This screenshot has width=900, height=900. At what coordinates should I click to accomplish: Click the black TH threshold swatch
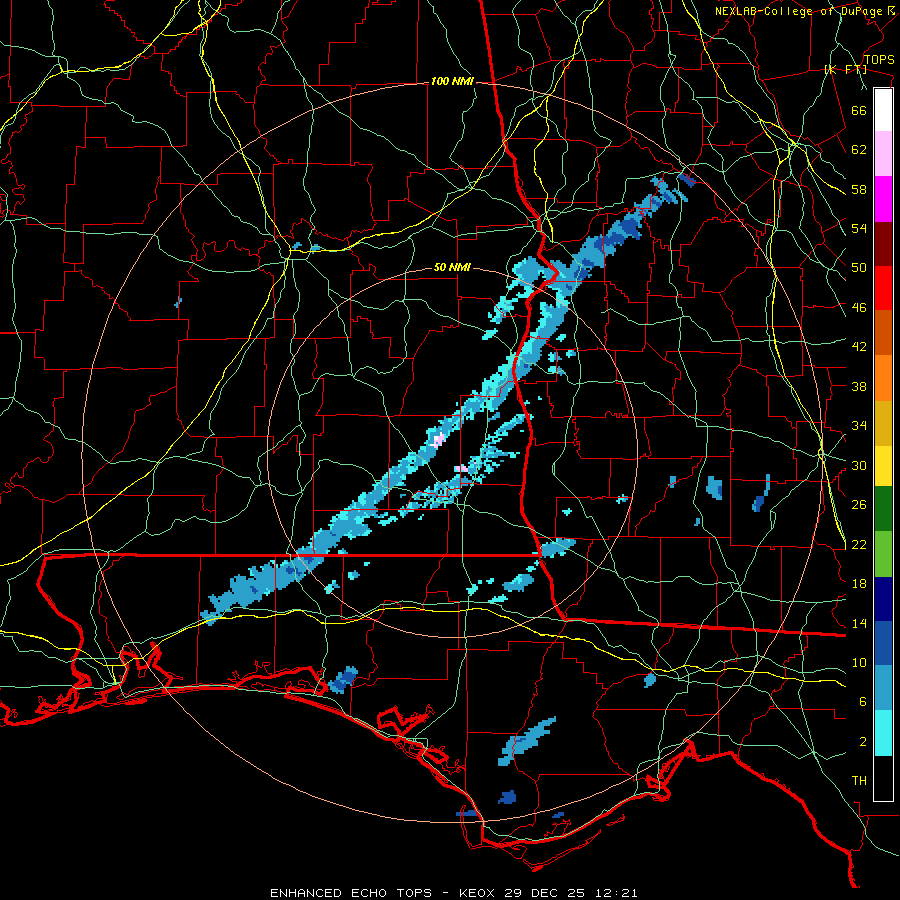[x=883, y=778]
